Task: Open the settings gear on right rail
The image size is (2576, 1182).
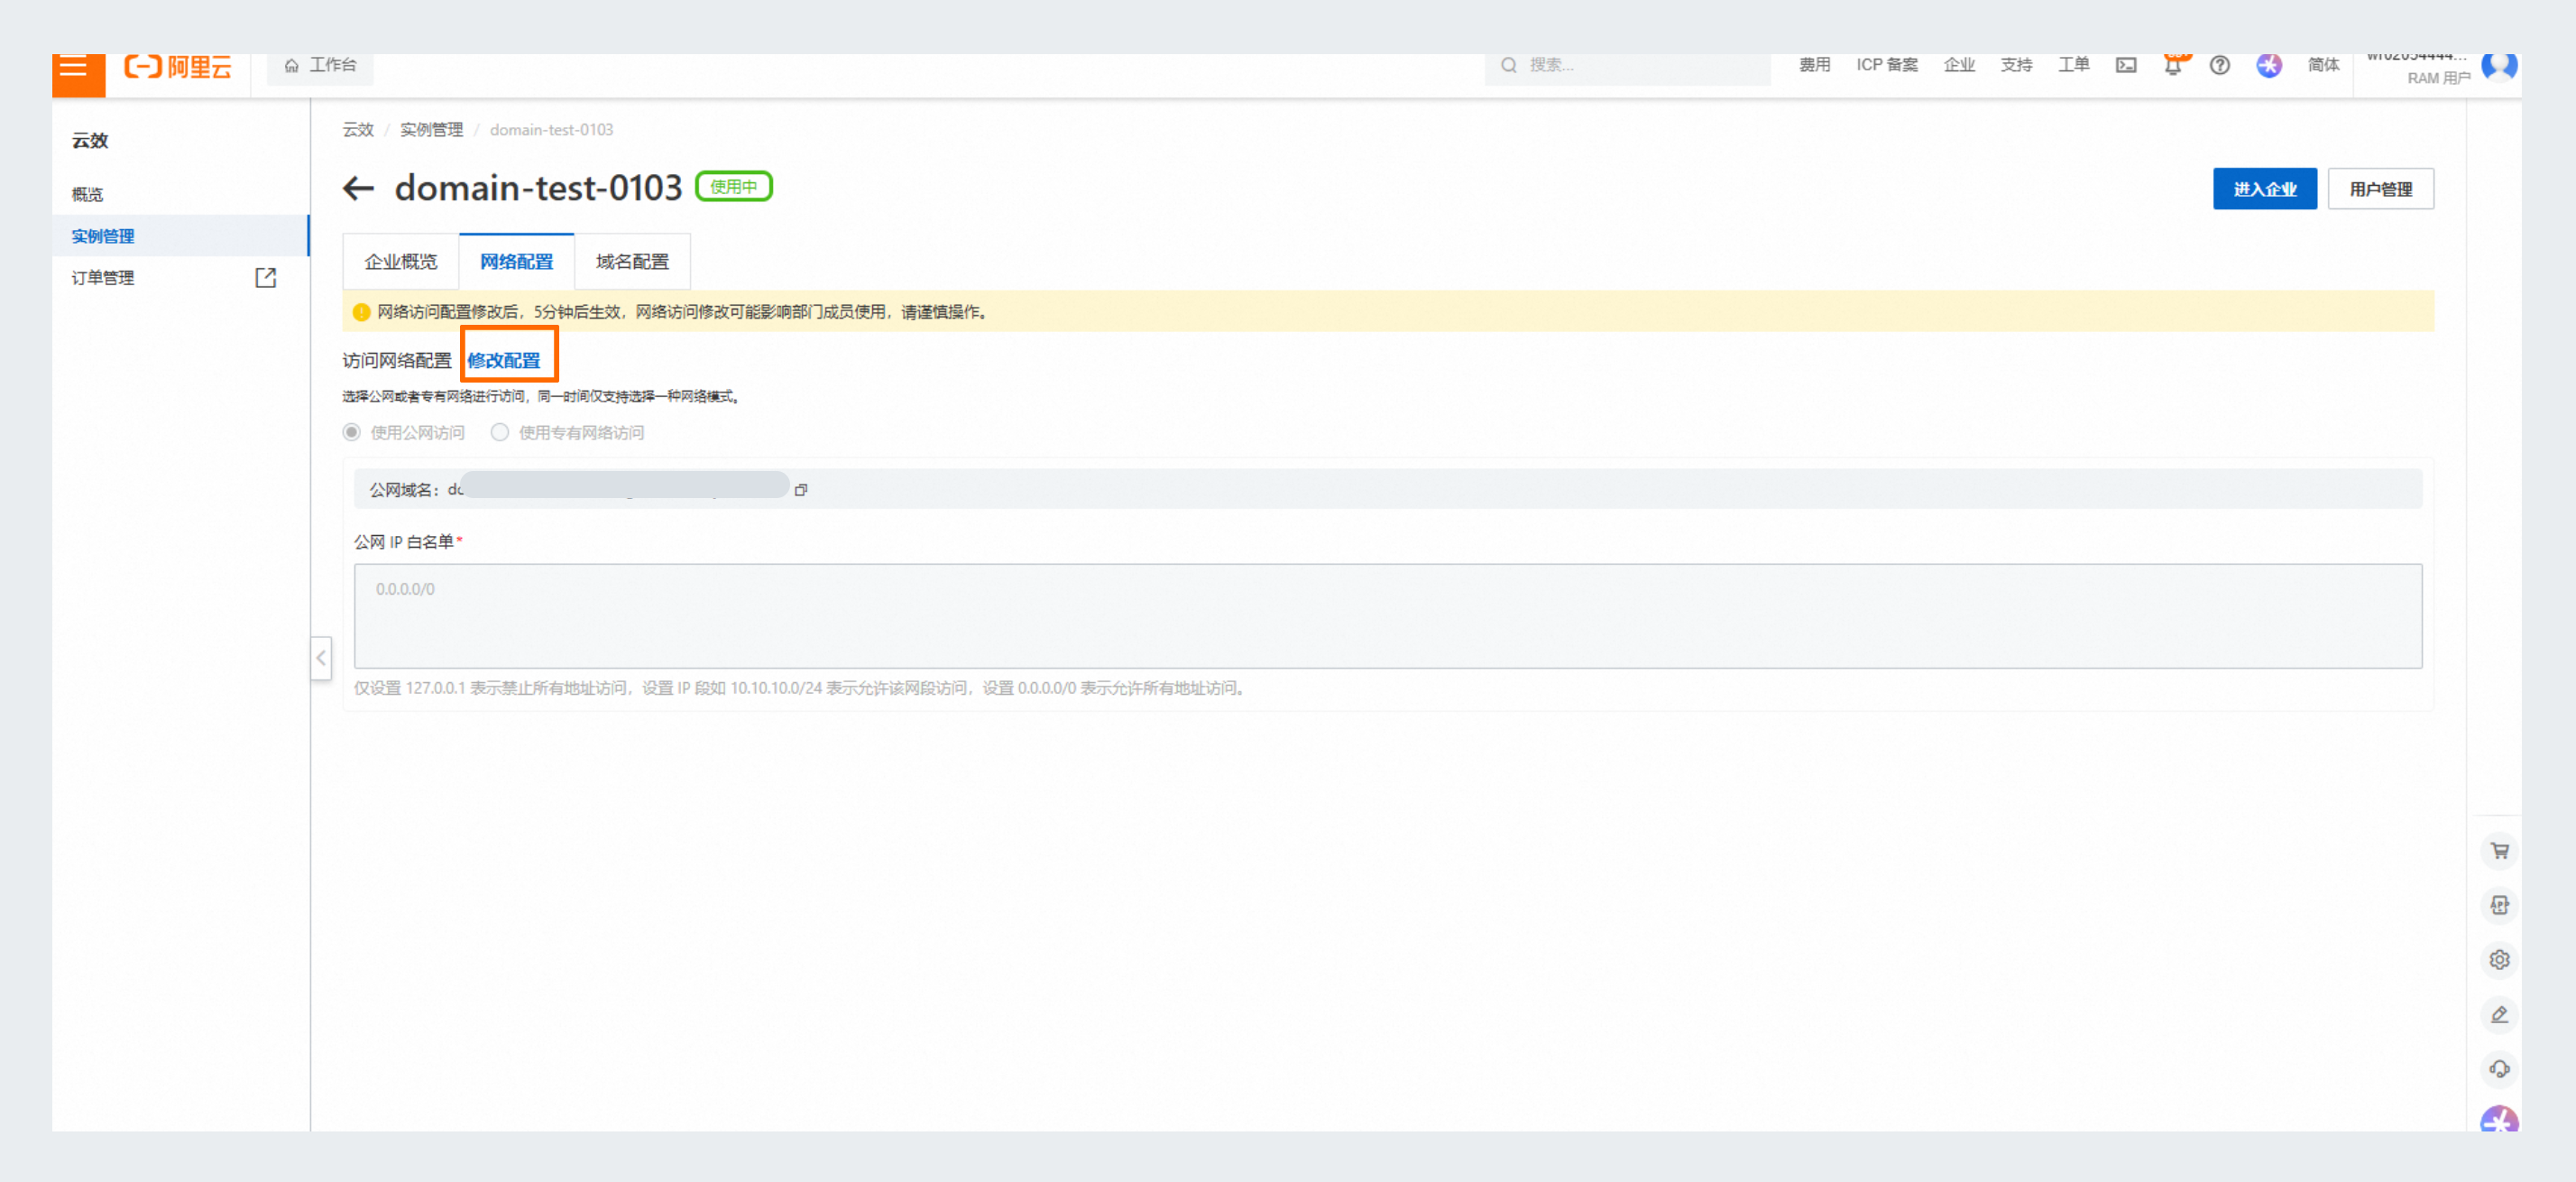Action: click(2499, 960)
